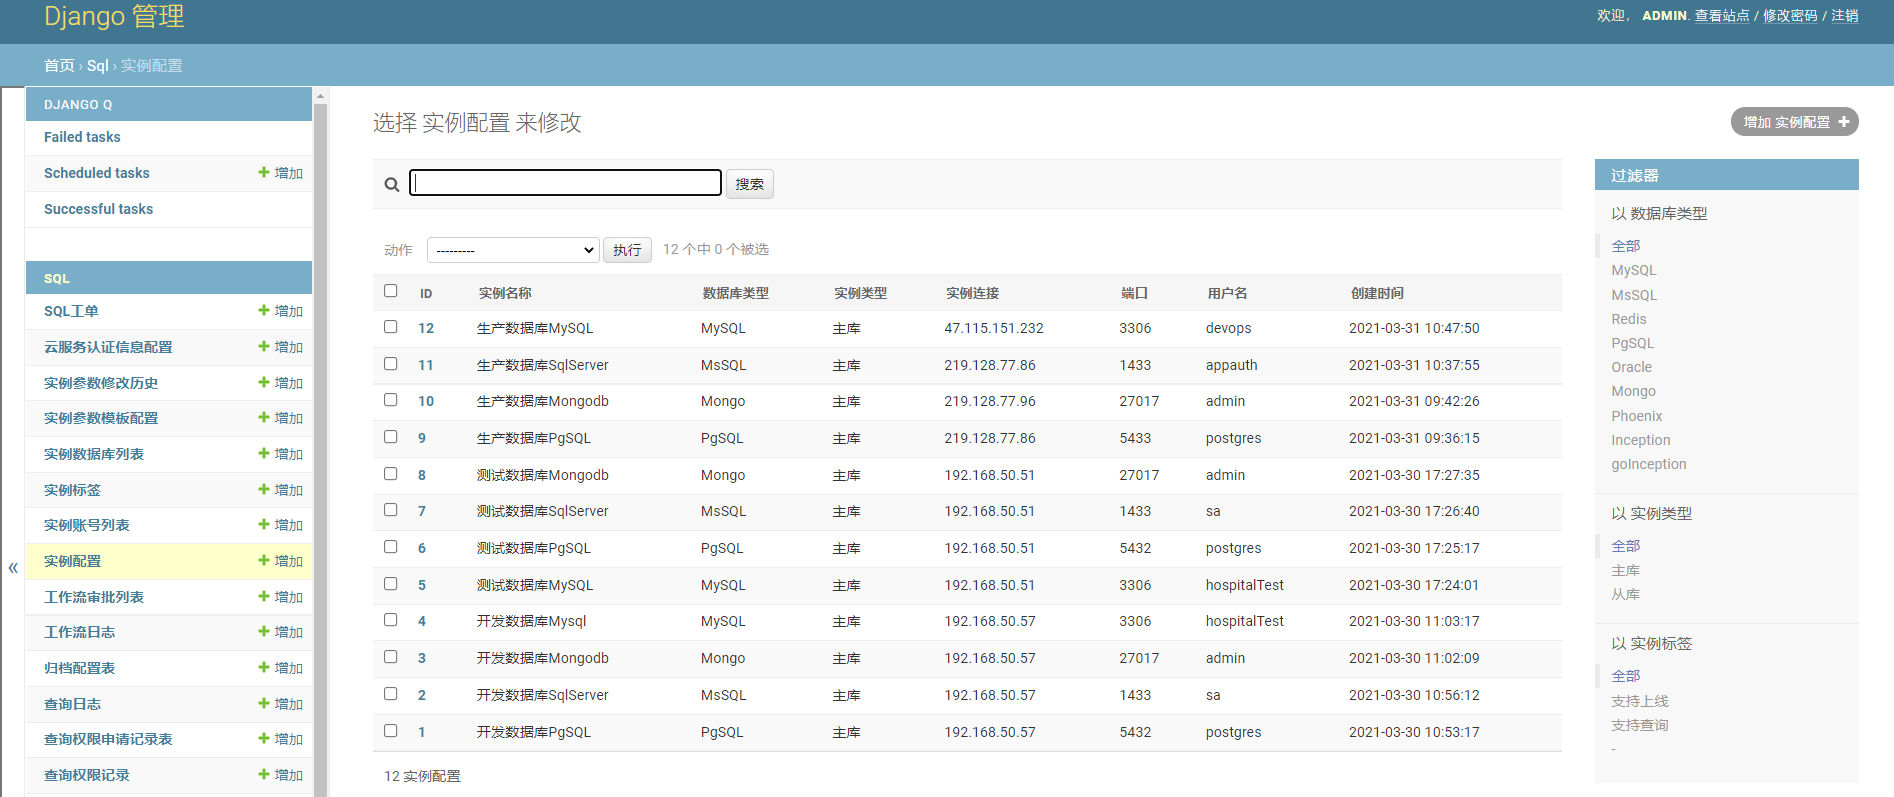Screen dimensions: 1894x797
Task: Open Failed tasks in the sidebar
Action: (x=82, y=137)
